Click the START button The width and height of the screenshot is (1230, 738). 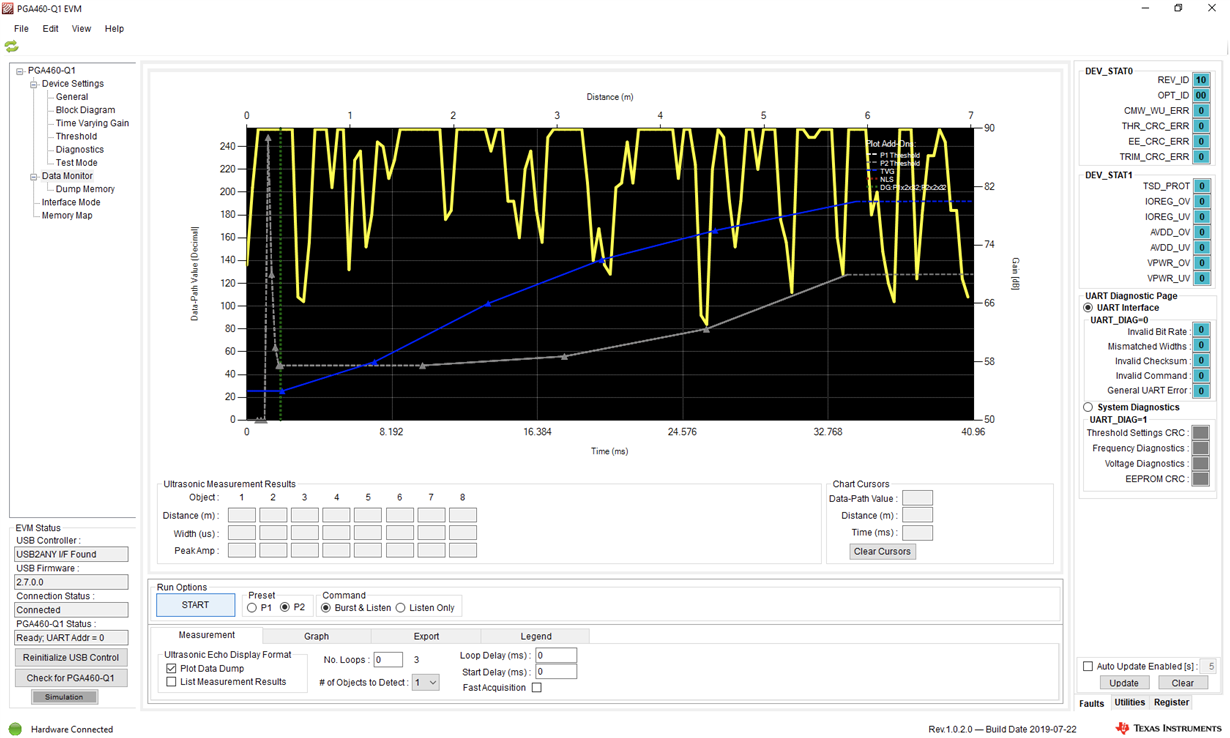(x=195, y=605)
